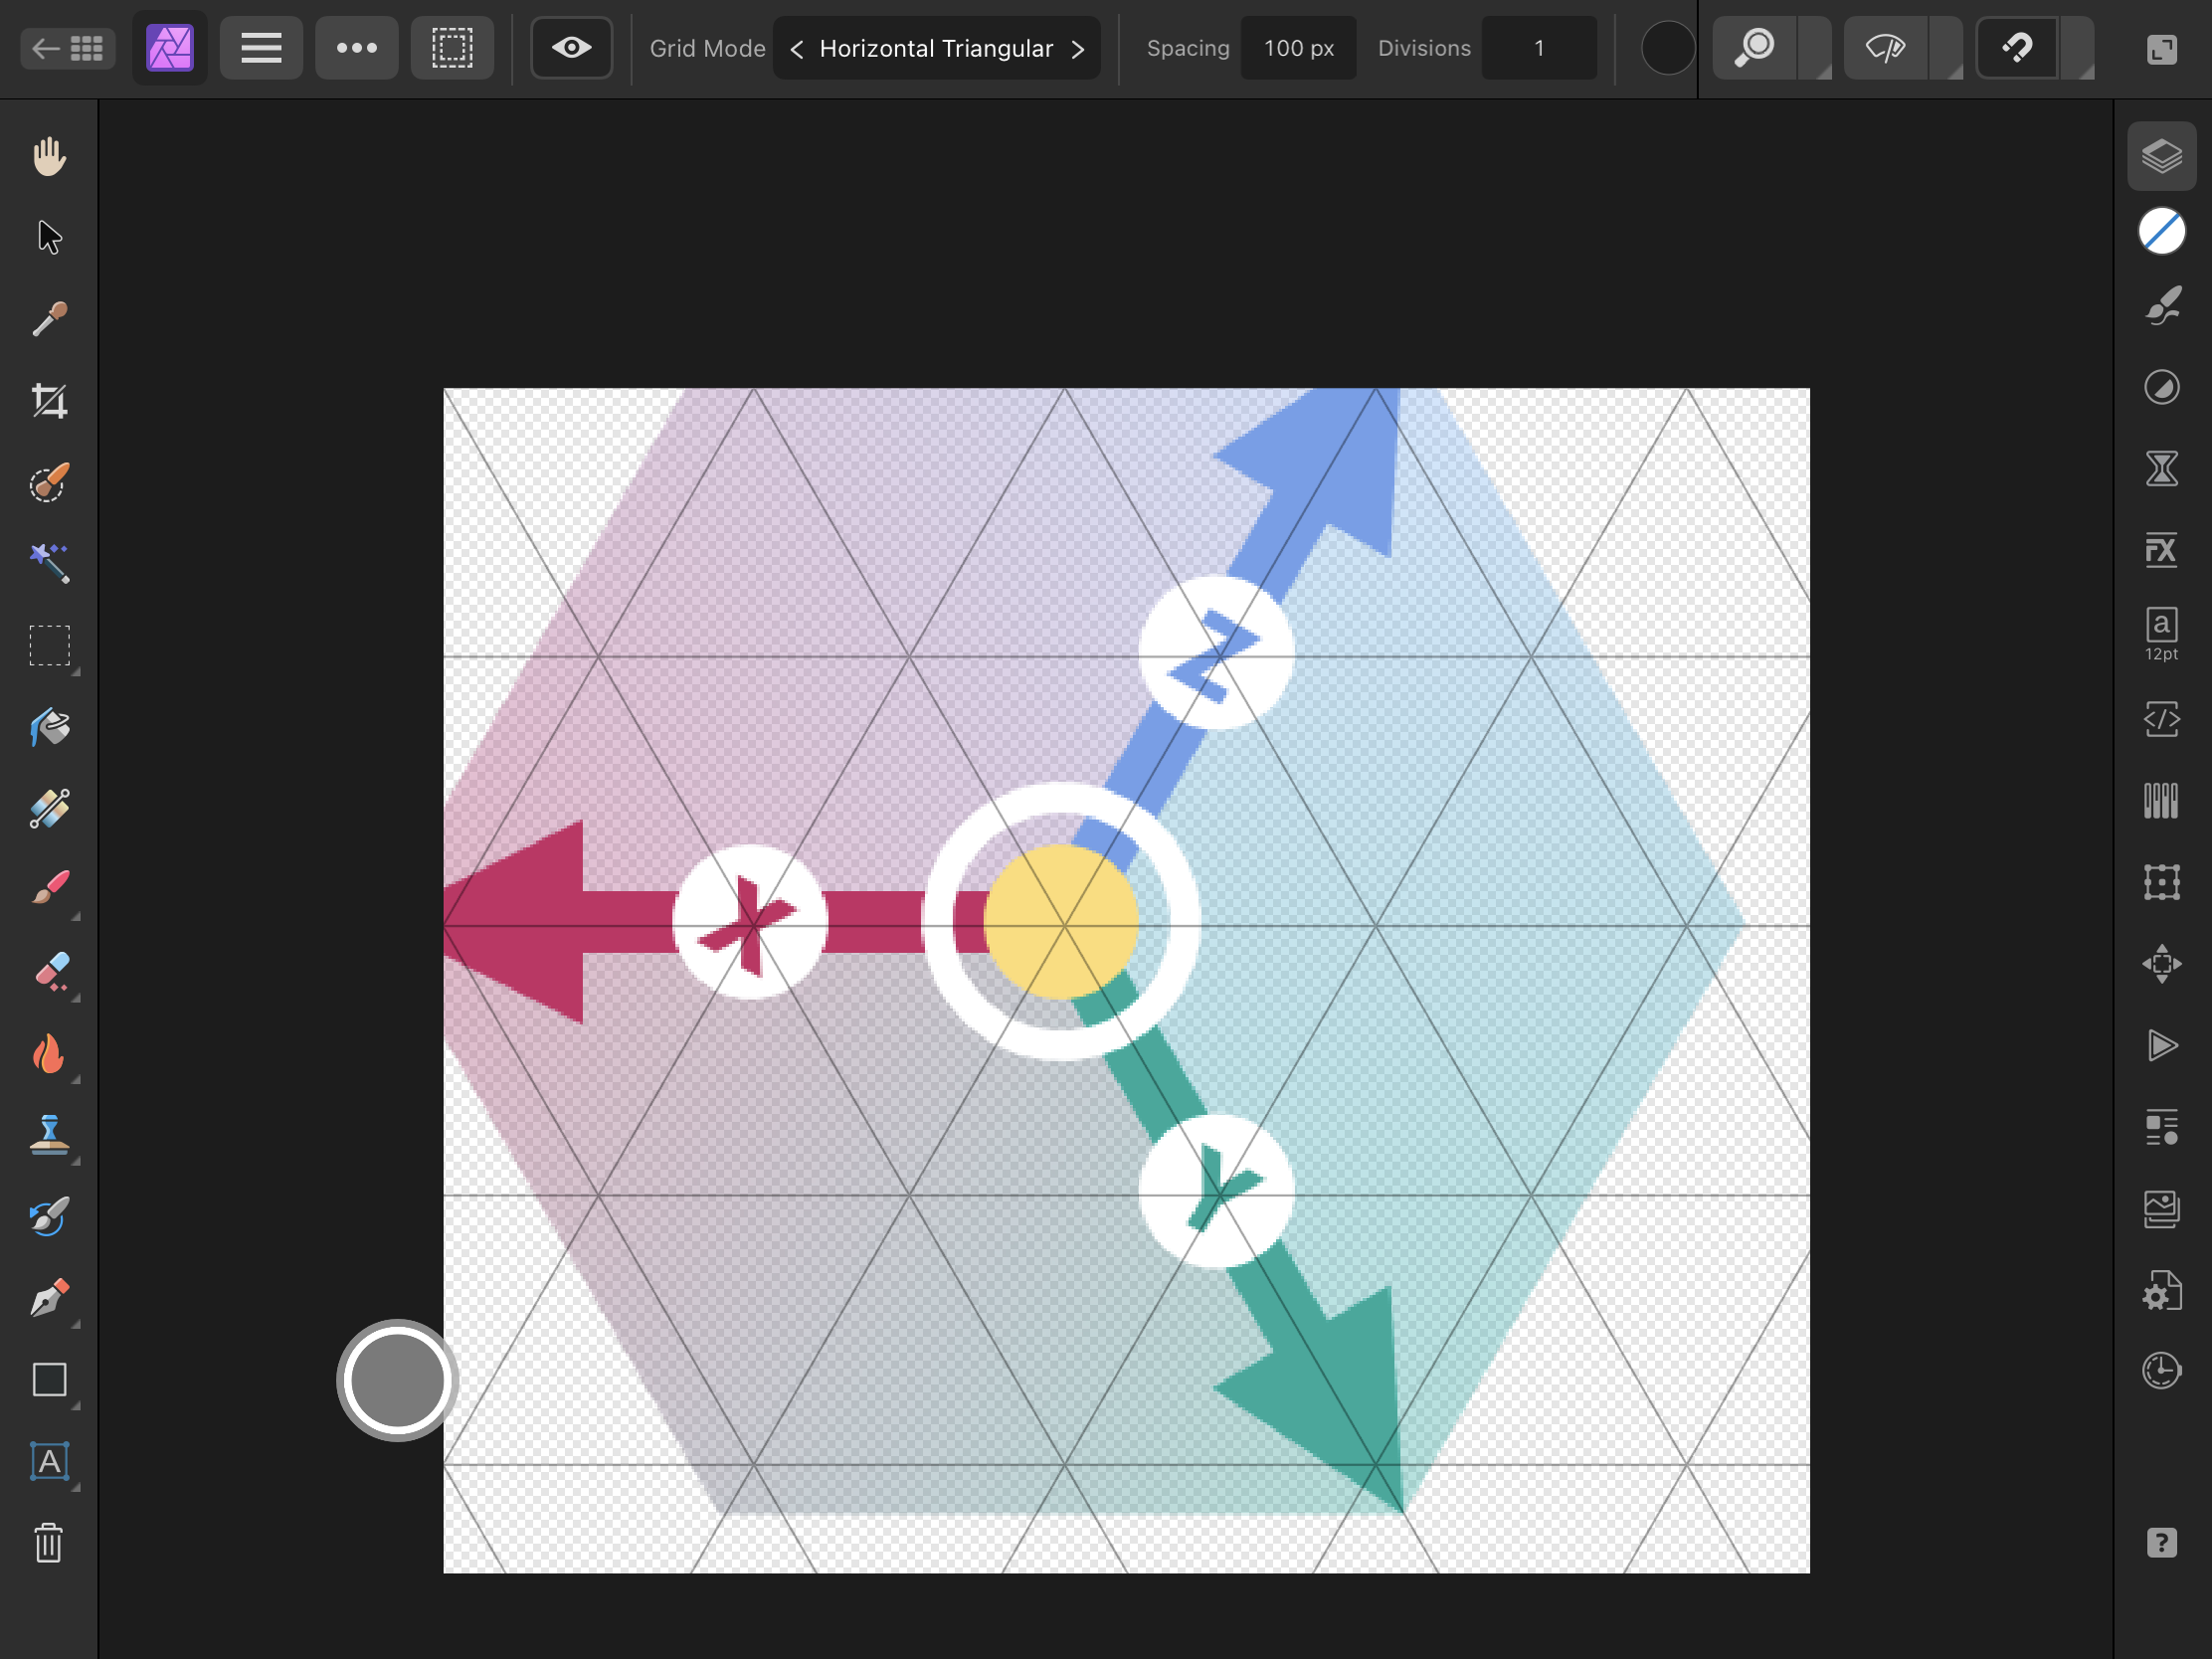Screen dimensions: 2212x1659
Task: Go to previous Grid Mode with left chevron
Action: pos(795,47)
